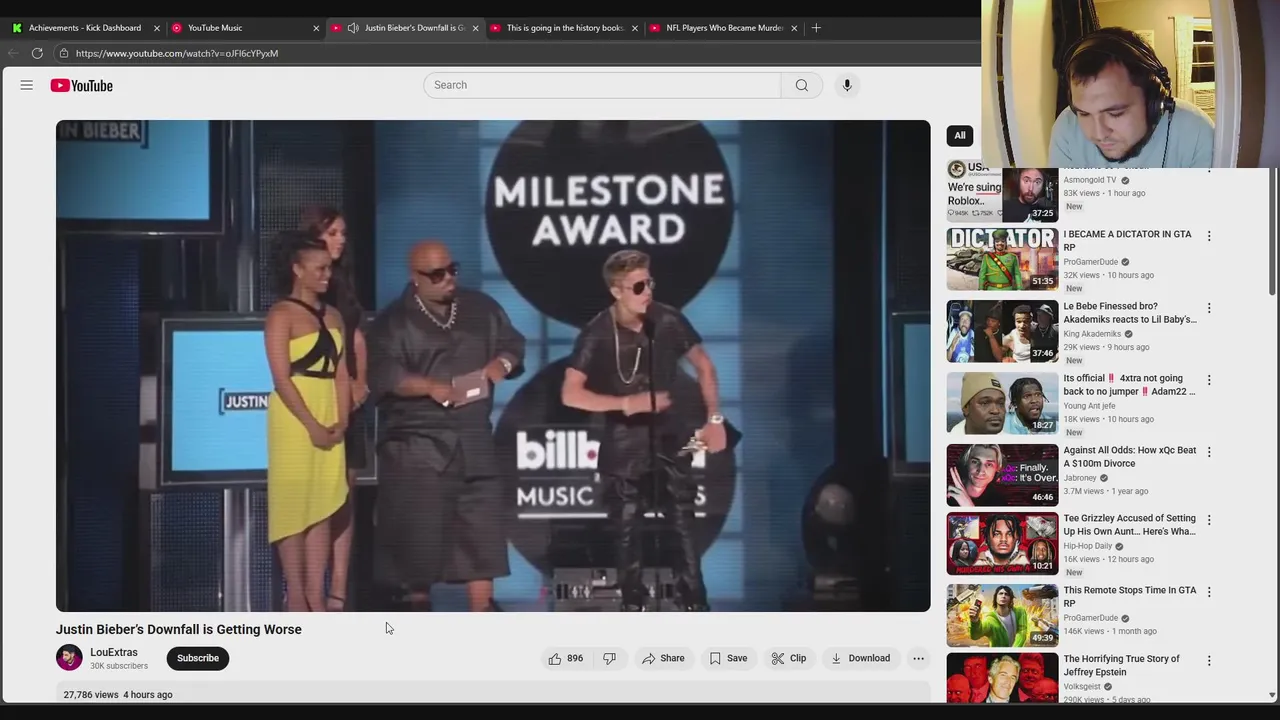Open options menu for 4xtra no jumper video
This screenshot has width=1280, height=720.
point(1209,380)
